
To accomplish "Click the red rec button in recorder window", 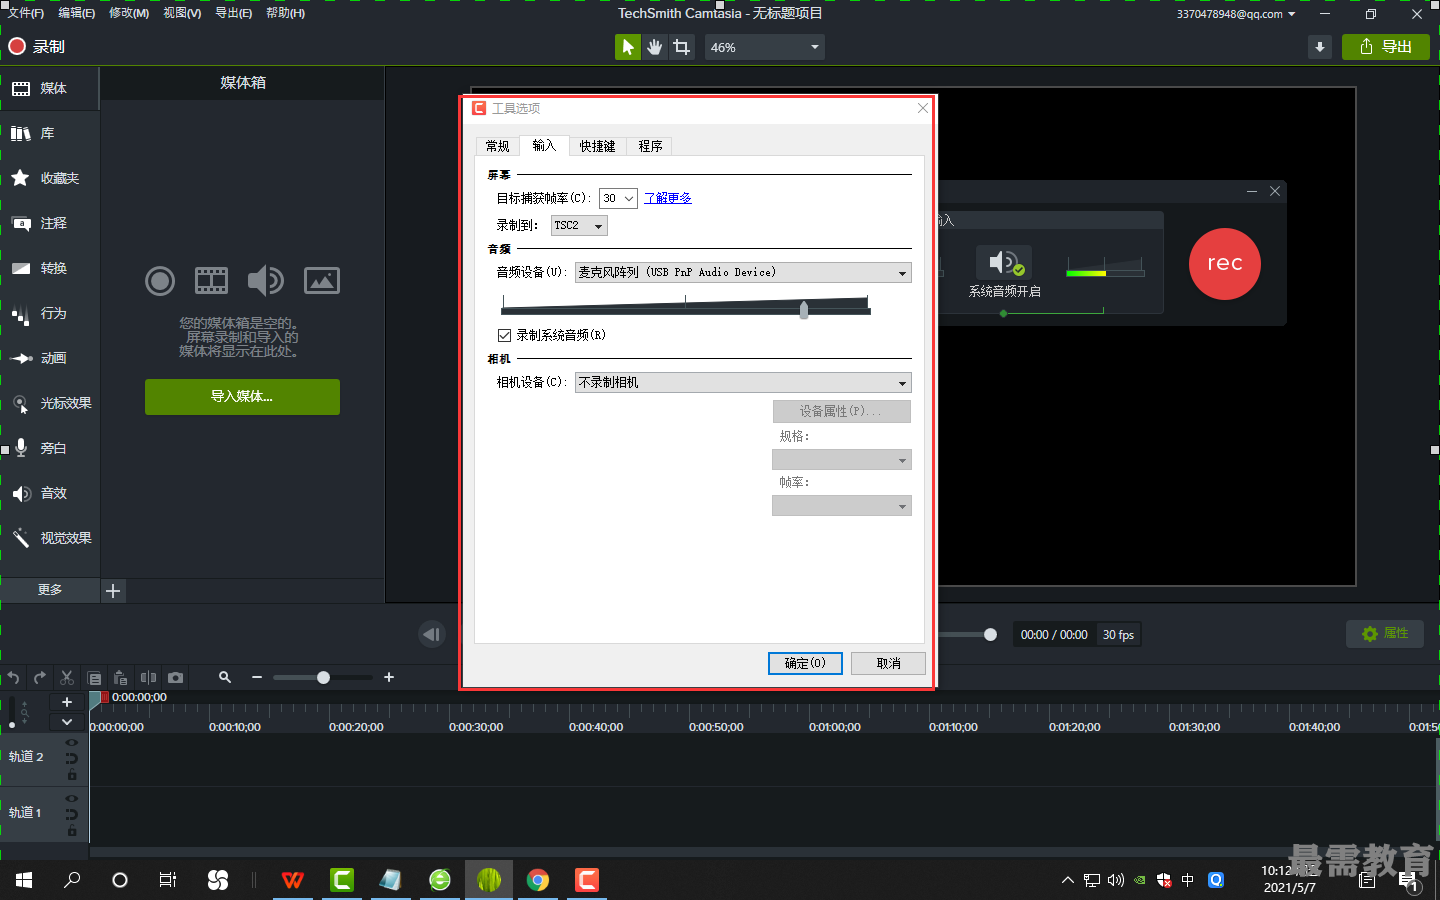I will [x=1225, y=264].
